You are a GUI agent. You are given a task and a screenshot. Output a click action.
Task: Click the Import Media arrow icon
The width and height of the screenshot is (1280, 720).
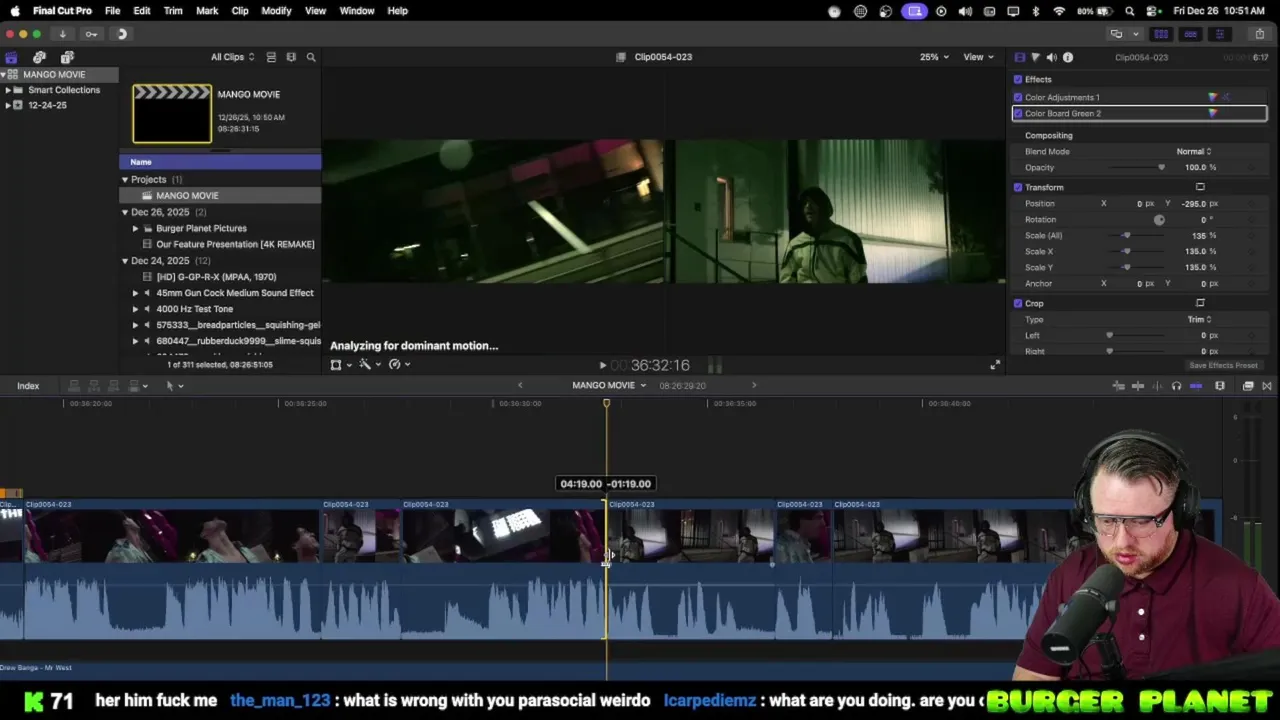(x=62, y=34)
